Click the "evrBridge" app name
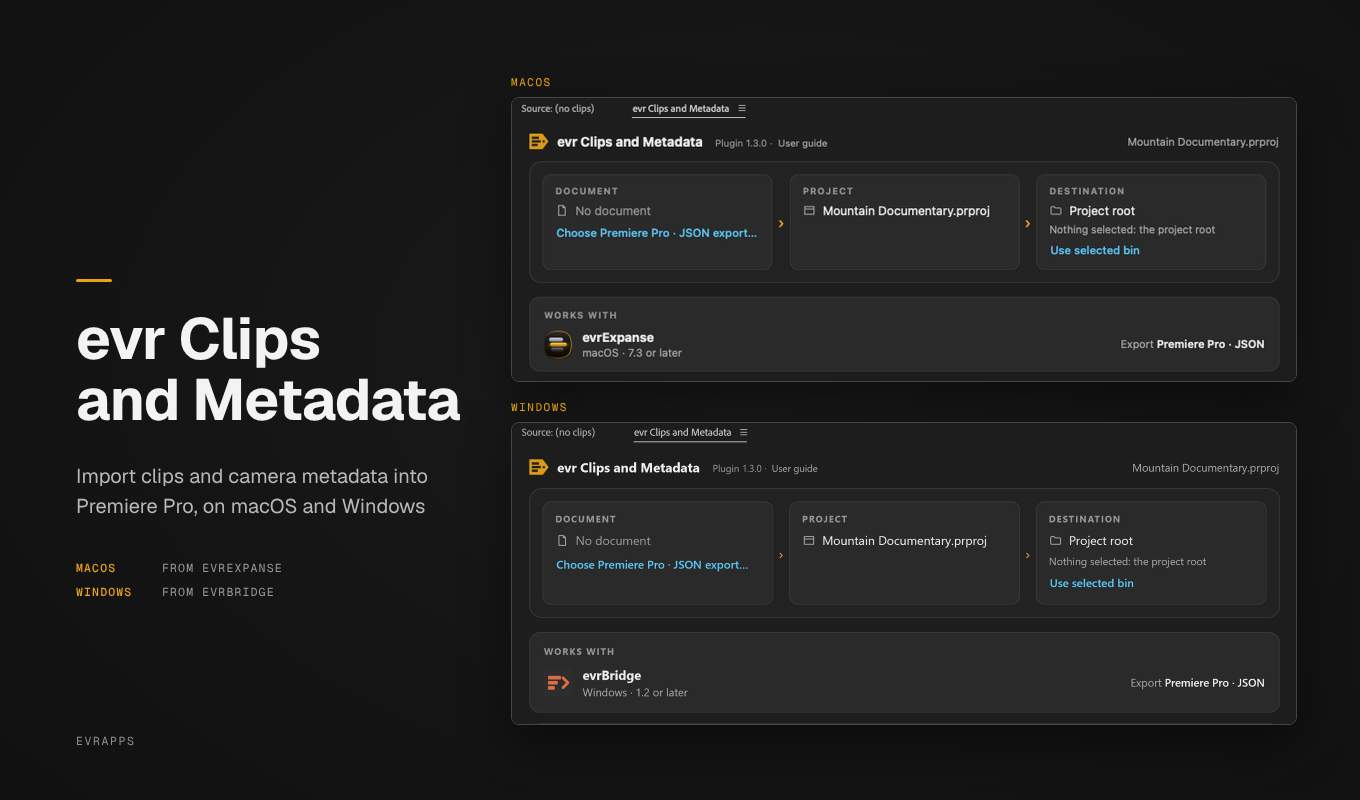This screenshot has width=1360, height=800. click(x=612, y=676)
